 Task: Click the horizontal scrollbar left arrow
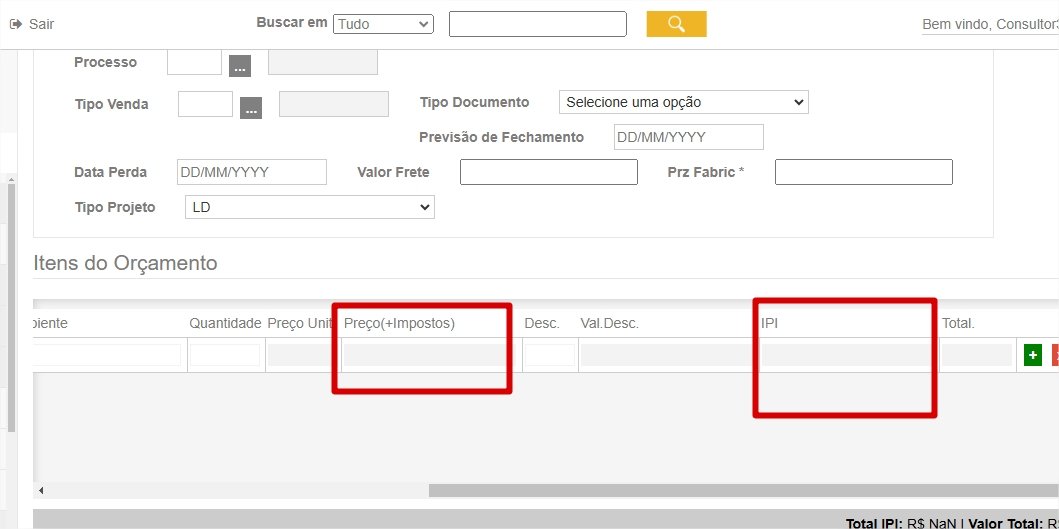pos(41,490)
